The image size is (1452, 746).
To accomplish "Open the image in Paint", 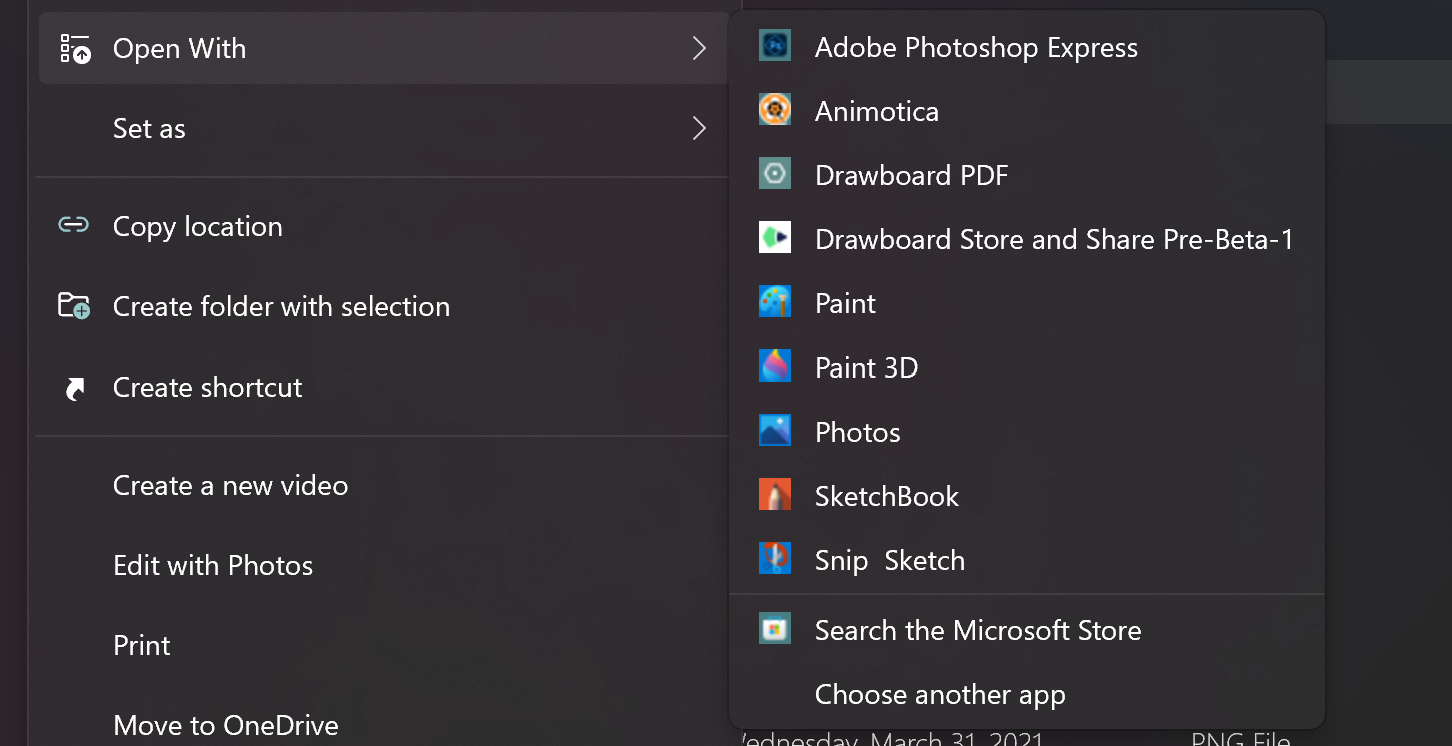I will pyautogui.click(x=1027, y=303).
